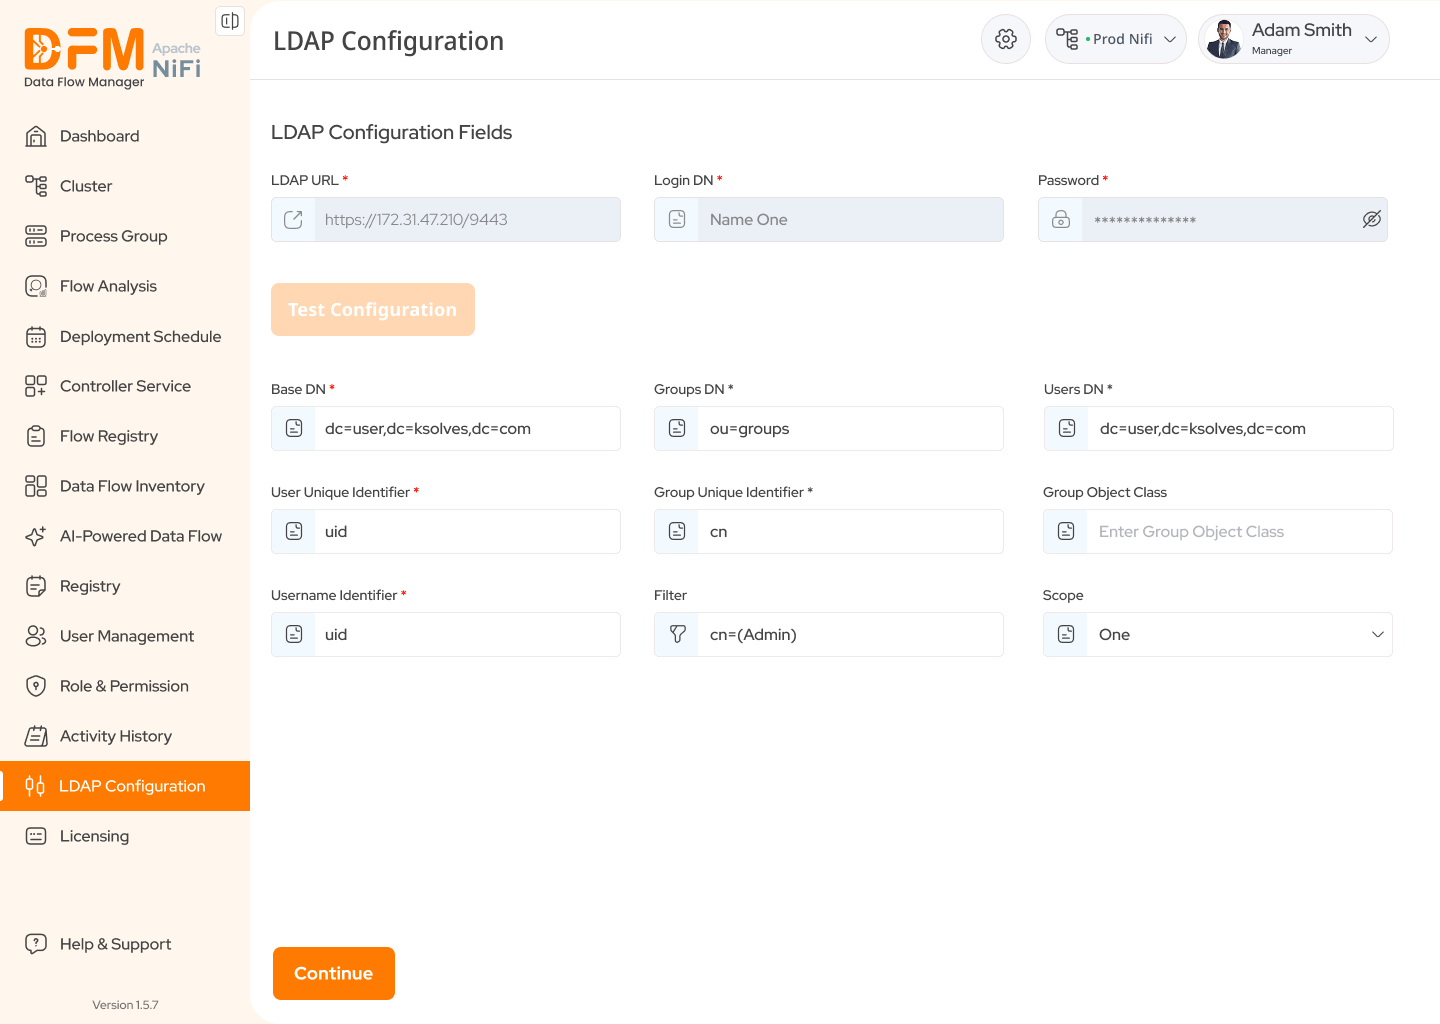
Task: Open settings via the gear icon
Action: (x=1006, y=39)
